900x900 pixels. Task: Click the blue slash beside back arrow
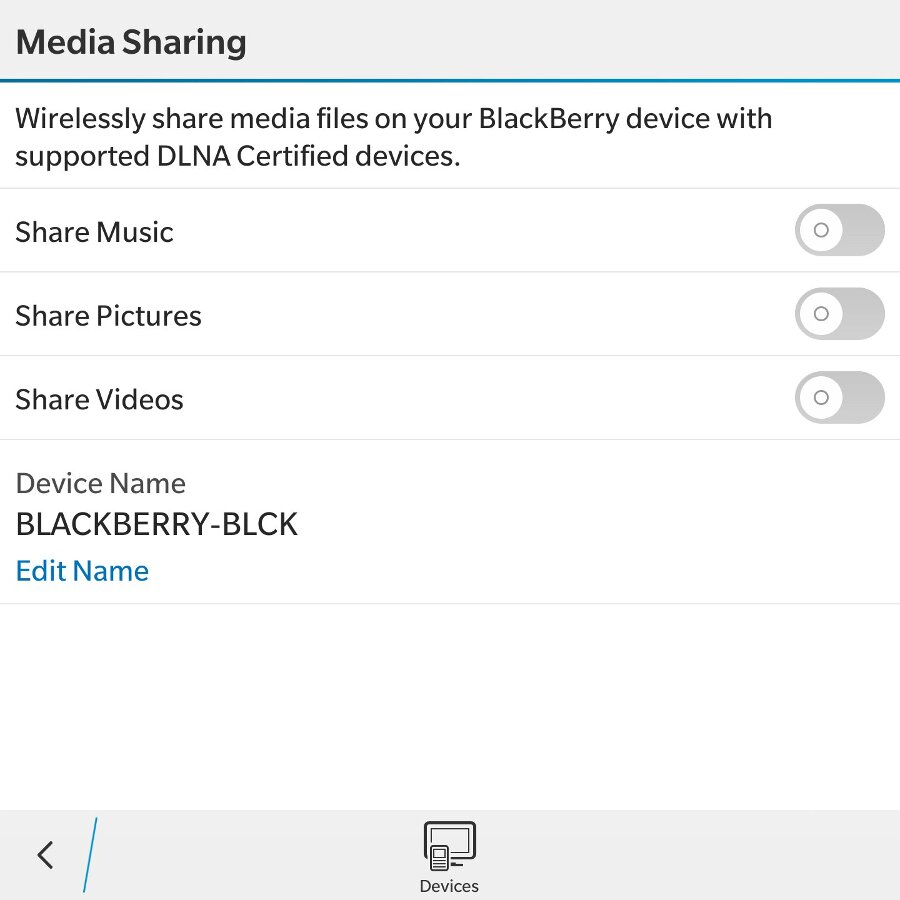90,855
